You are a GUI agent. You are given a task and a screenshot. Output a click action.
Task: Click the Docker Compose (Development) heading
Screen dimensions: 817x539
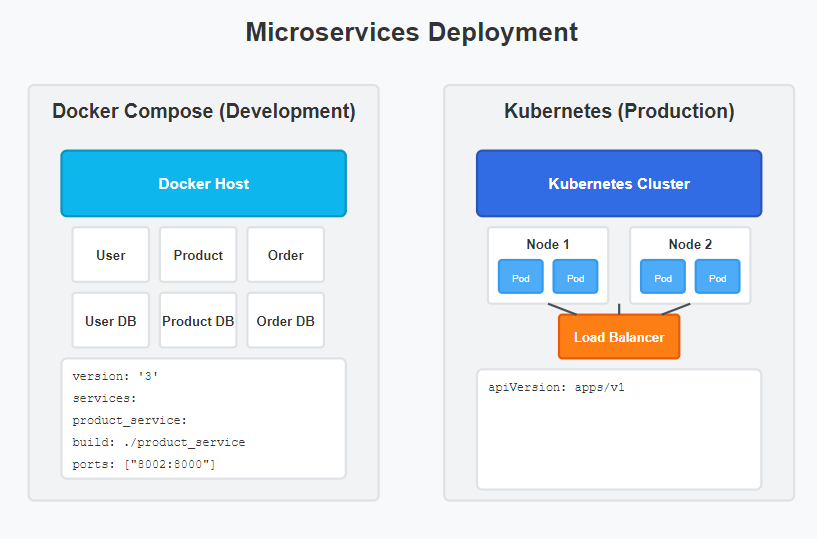(204, 111)
